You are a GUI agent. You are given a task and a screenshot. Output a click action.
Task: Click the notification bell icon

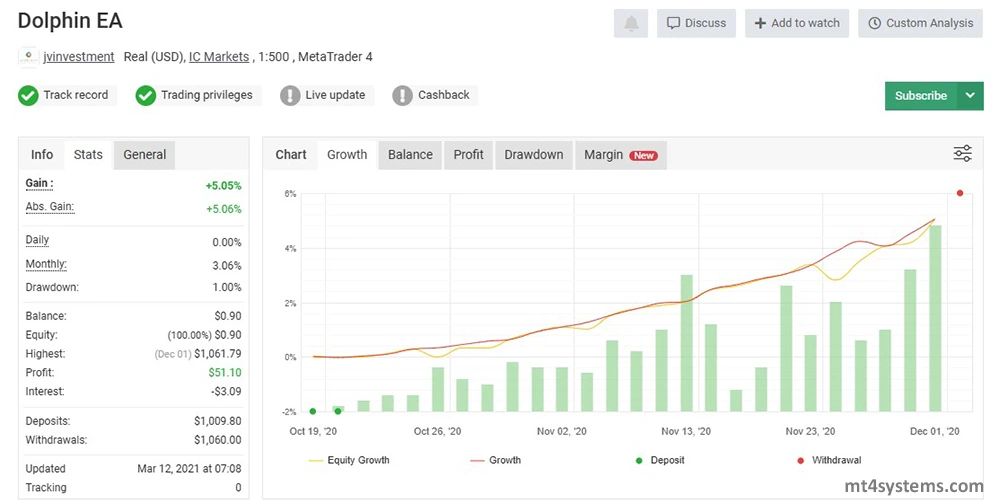pyautogui.click(x=631, y=23)
